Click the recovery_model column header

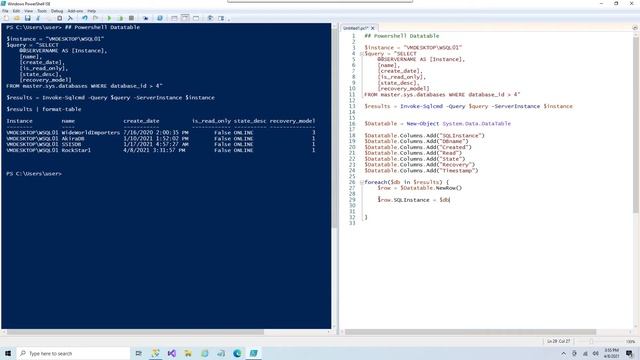tap(292, 121)
